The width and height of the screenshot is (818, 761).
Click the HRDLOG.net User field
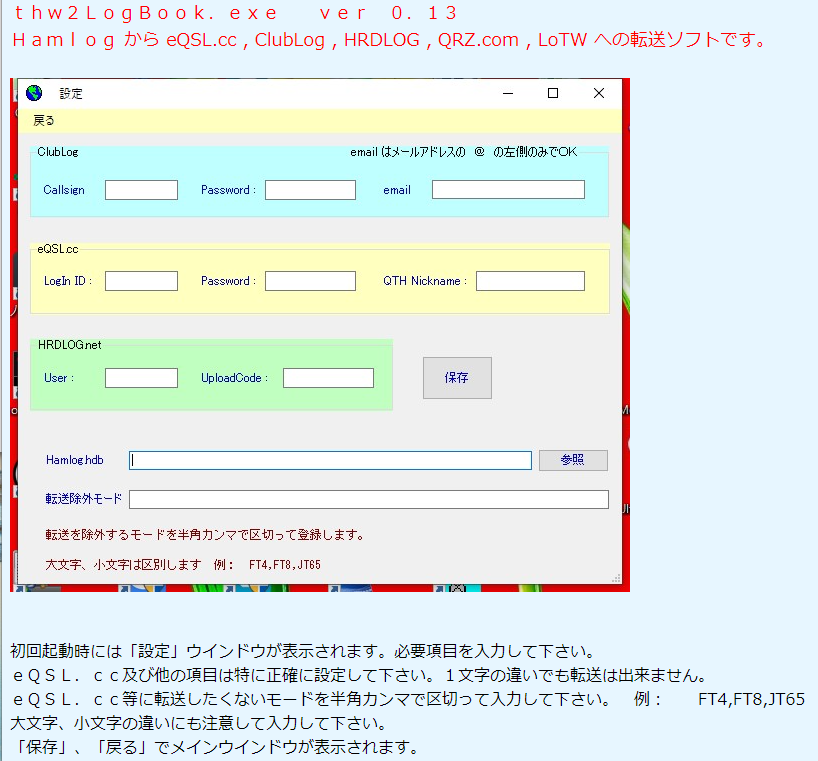tap(141, 378)
